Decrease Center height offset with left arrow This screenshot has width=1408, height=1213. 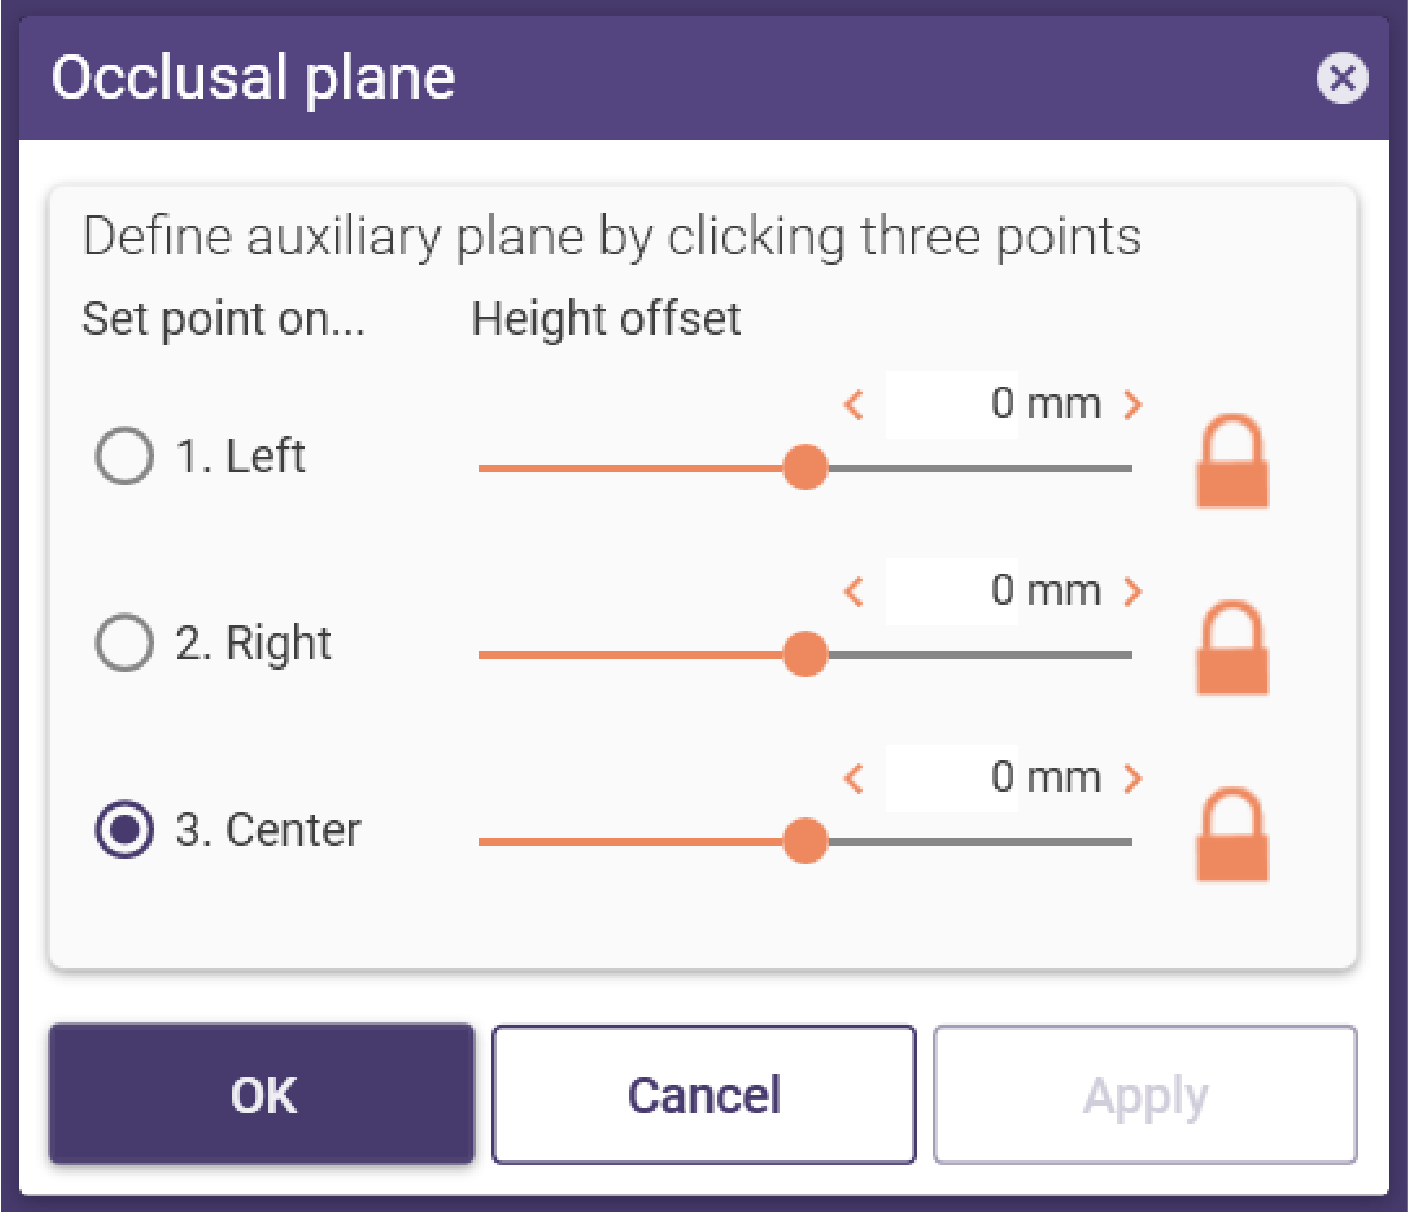854,778
